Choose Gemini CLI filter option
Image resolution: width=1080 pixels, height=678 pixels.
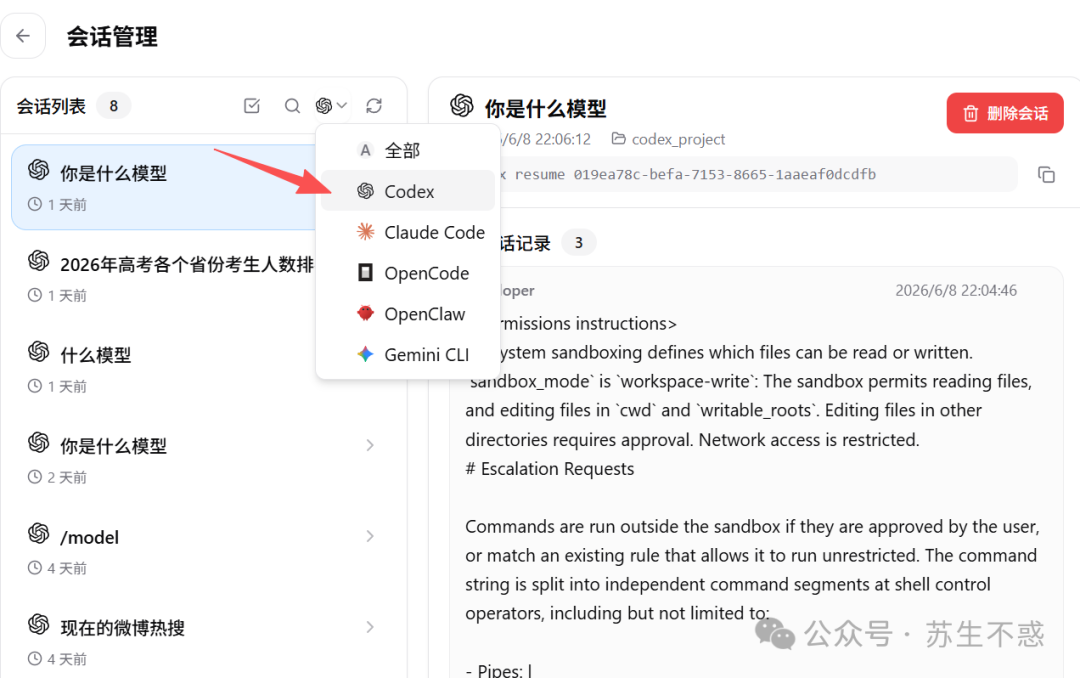pyautogui.click(x=408, y=354)
